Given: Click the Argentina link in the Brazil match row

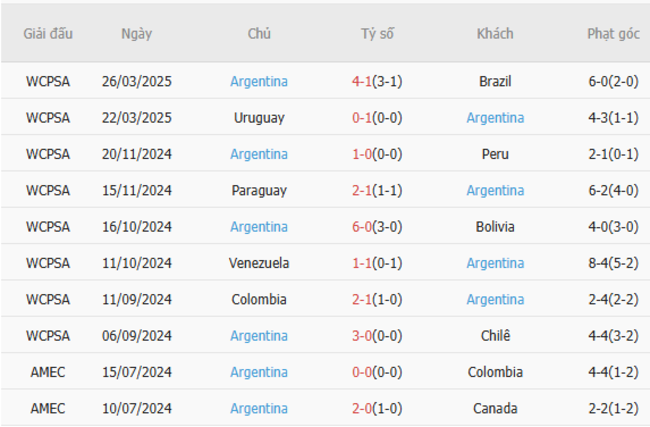Looking at the screenshot, I should (259, 81).
